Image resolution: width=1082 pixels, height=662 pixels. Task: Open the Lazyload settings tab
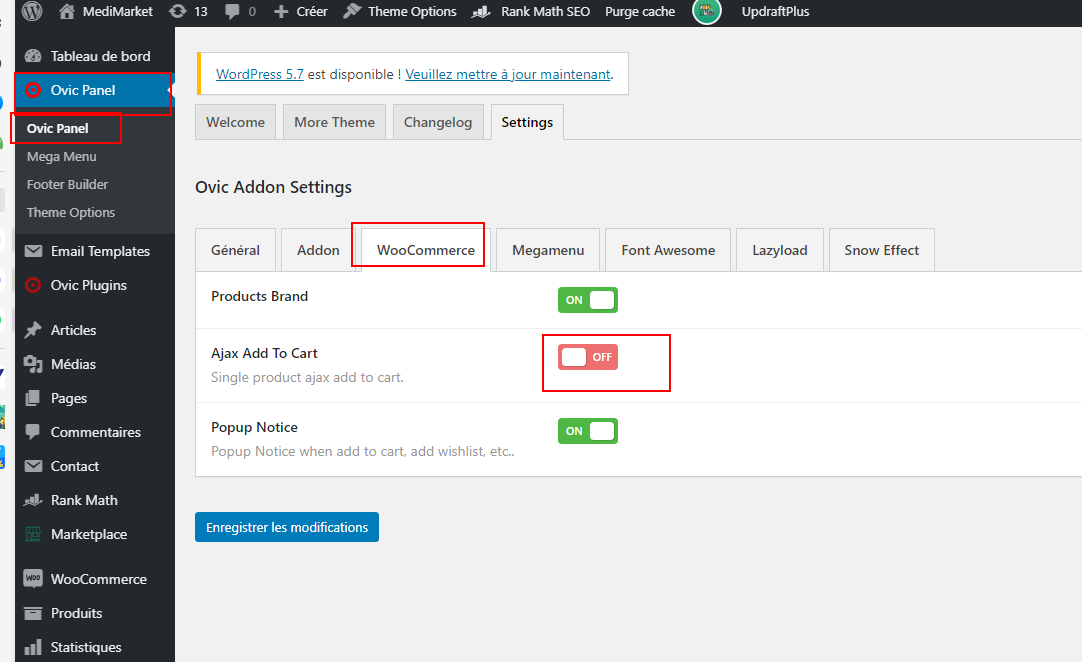point(780,250)
